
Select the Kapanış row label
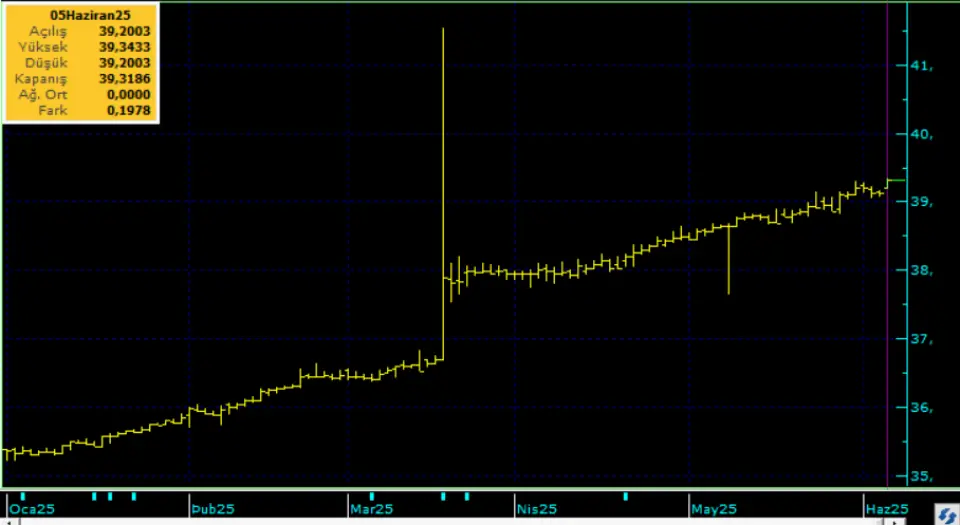pyautogui.click(x=41, y=80)
